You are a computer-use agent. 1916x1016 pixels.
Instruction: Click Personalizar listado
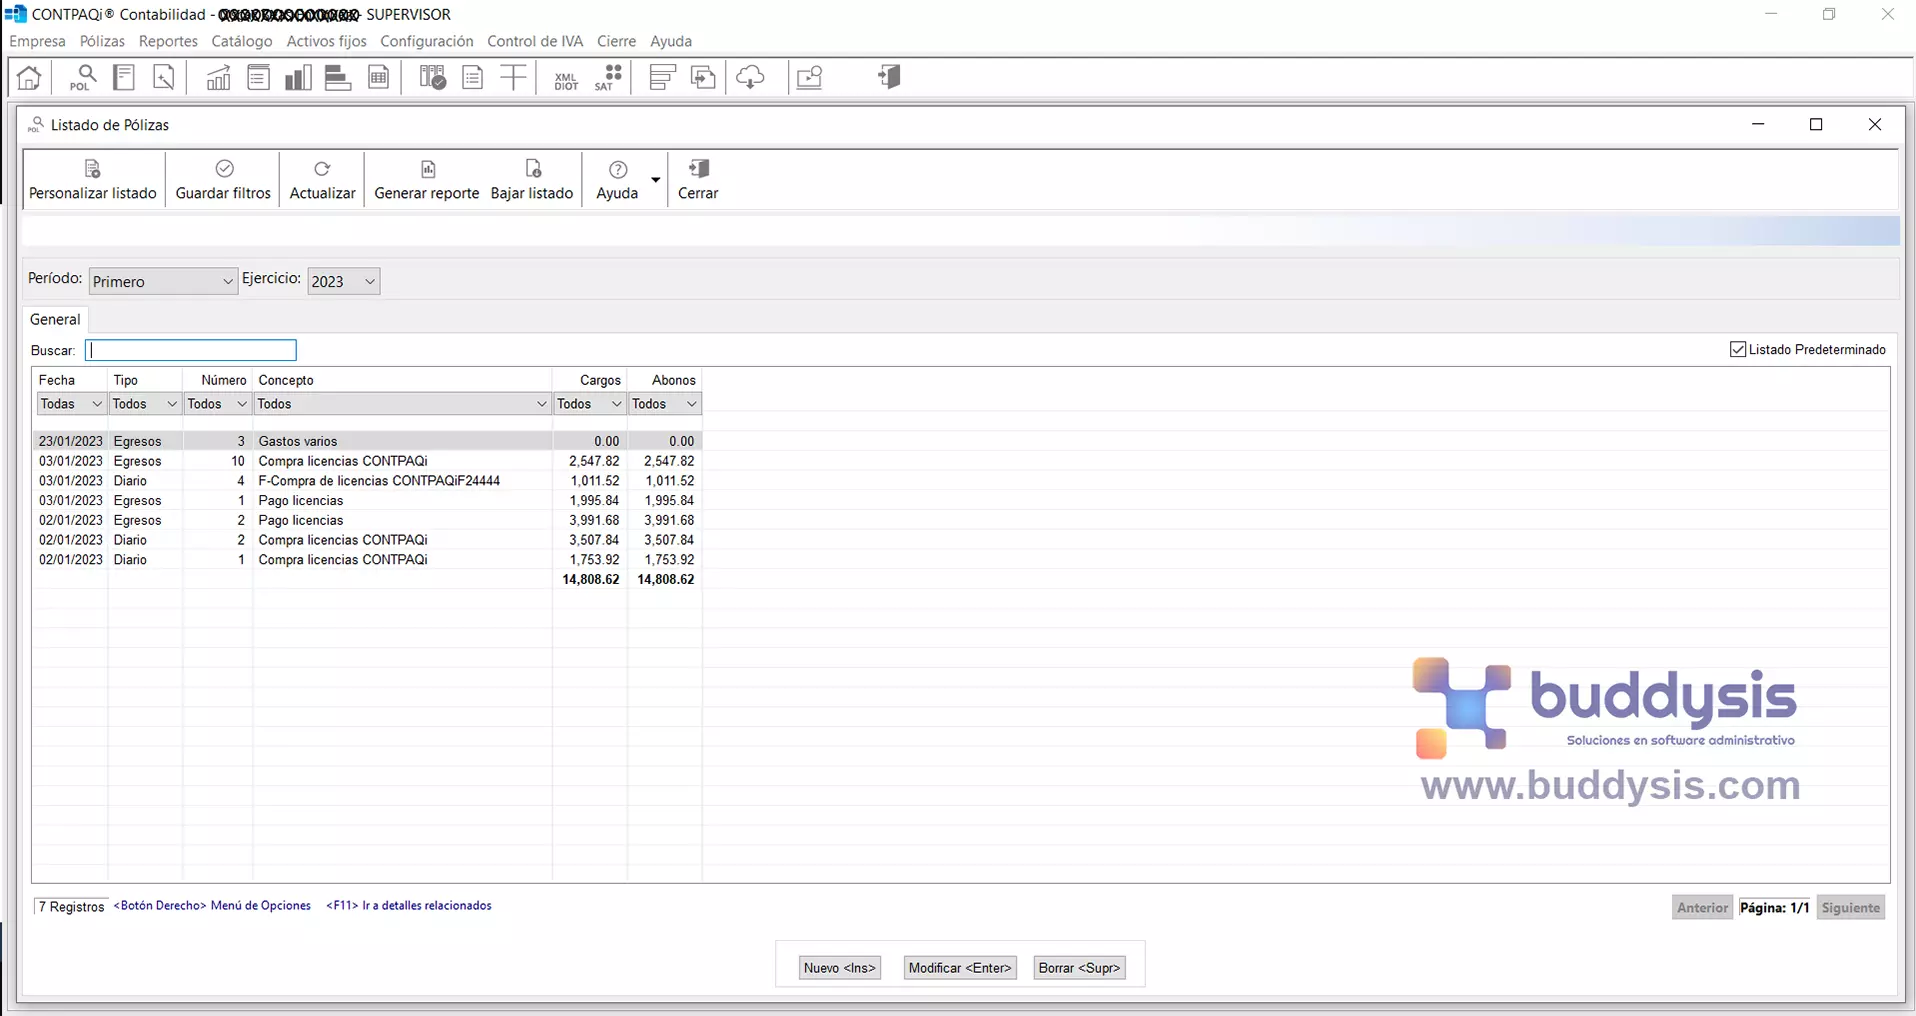pyautogui.click(x=93, y=180)
